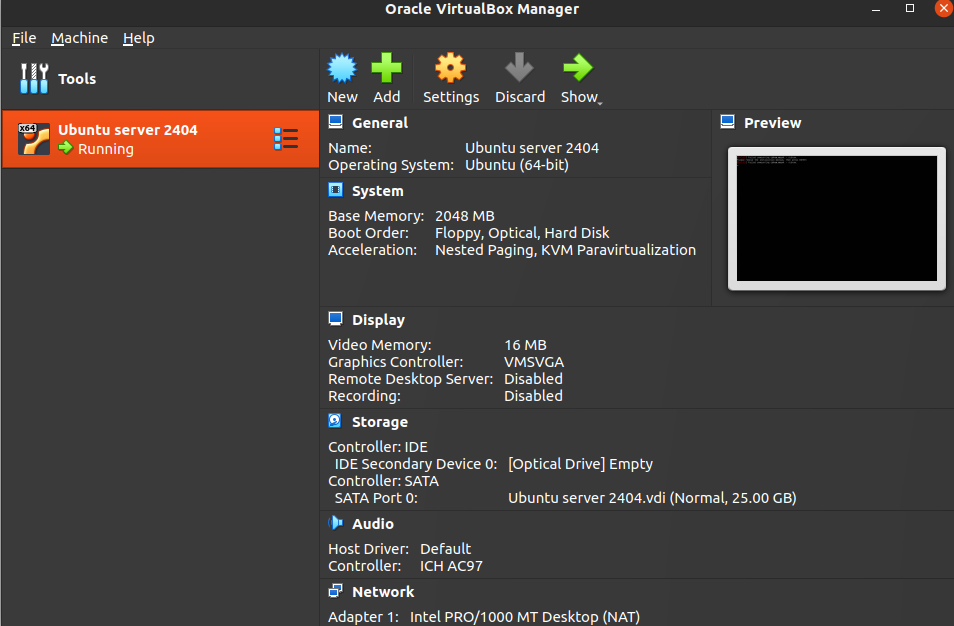This screenshot has width=954, height=626.
Task: Click the VM preview thumbnail
Action: coord(836,218)
